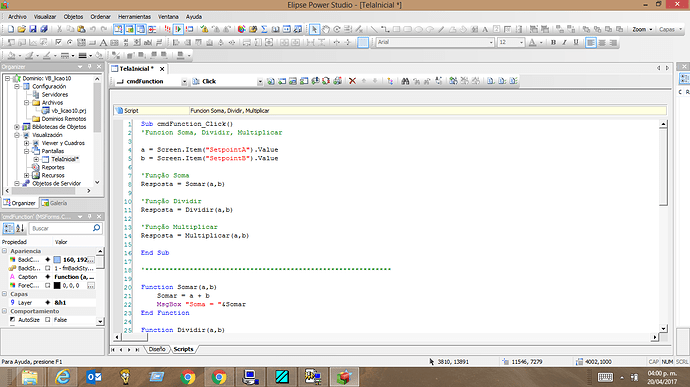The width and height of the screenshot is (690, 387).
Task: Run the application with the green play icon
Action: tap(178, 29)
